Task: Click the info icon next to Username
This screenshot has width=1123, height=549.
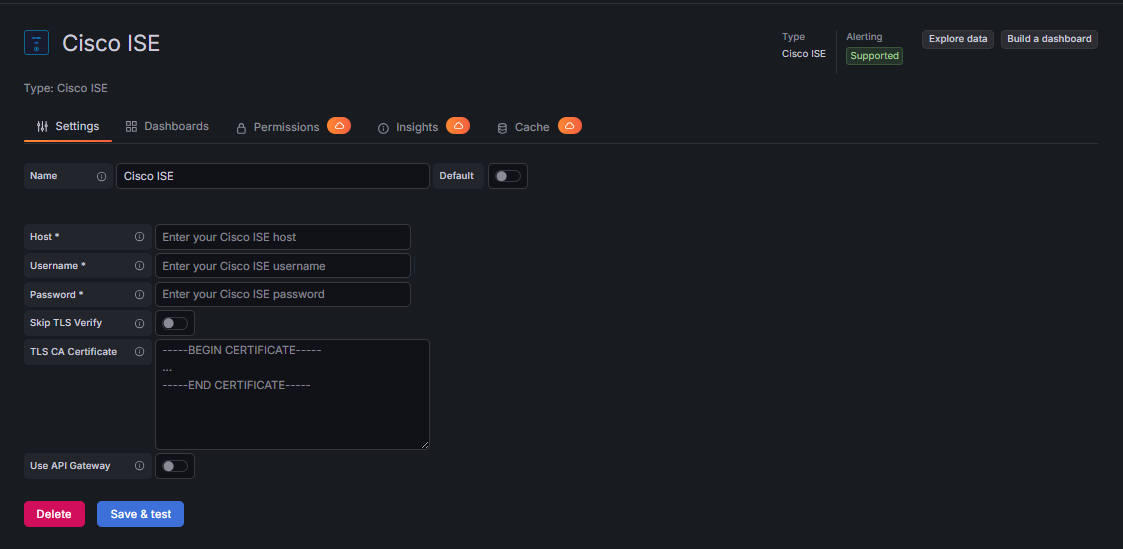Action: point(140,266)
